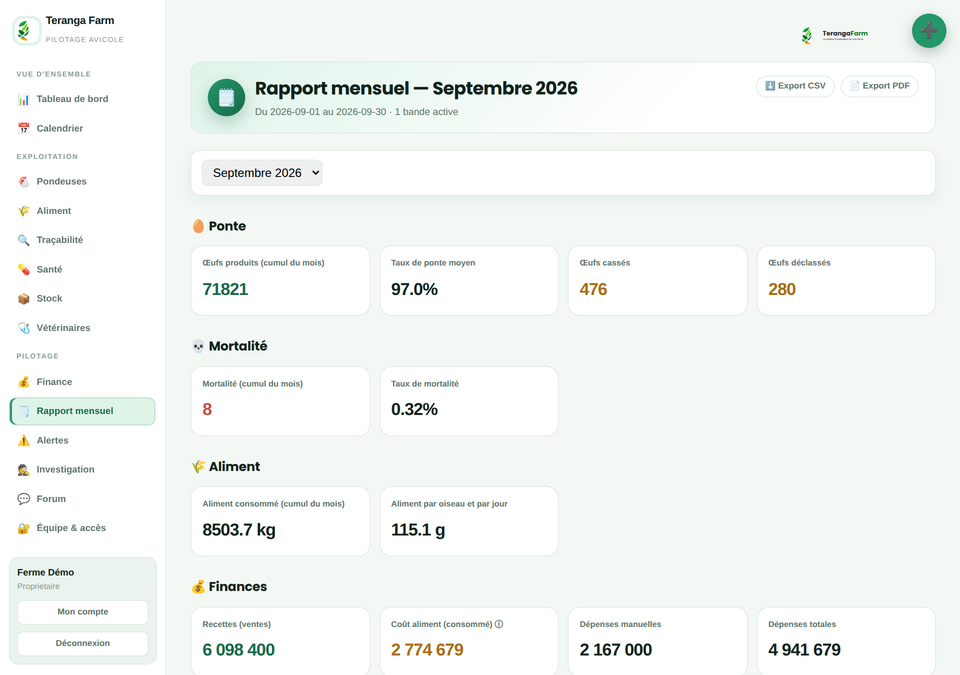The height and width of the screenshot is (675, 960).
Task: Open Tableau de bord menu item
Action: tap(83, 99)
